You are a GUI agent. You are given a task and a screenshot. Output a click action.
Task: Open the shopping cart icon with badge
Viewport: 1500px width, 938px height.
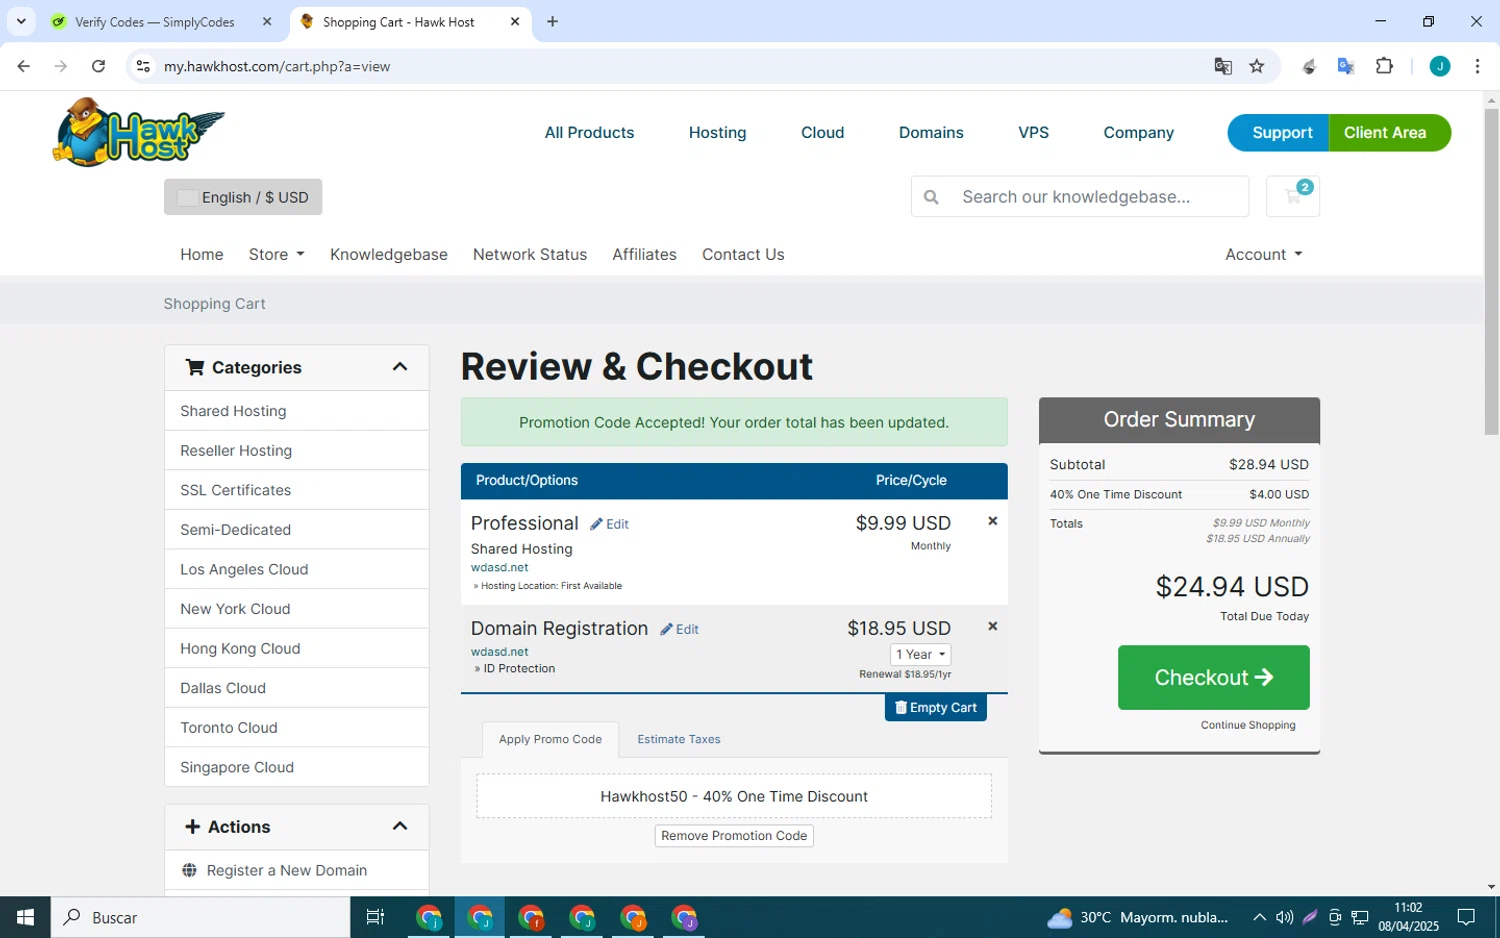coord(1292,196)
